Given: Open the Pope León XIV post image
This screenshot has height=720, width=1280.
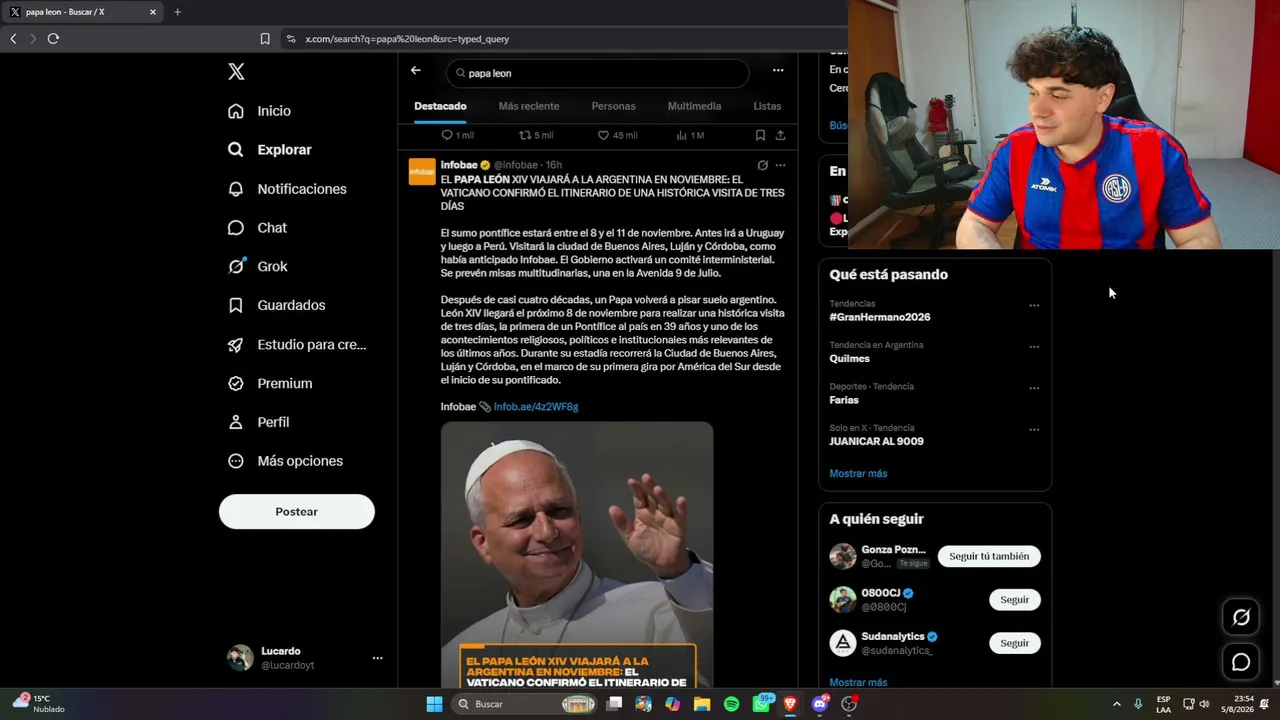Looking at the screenshot, I should [577, 554].
